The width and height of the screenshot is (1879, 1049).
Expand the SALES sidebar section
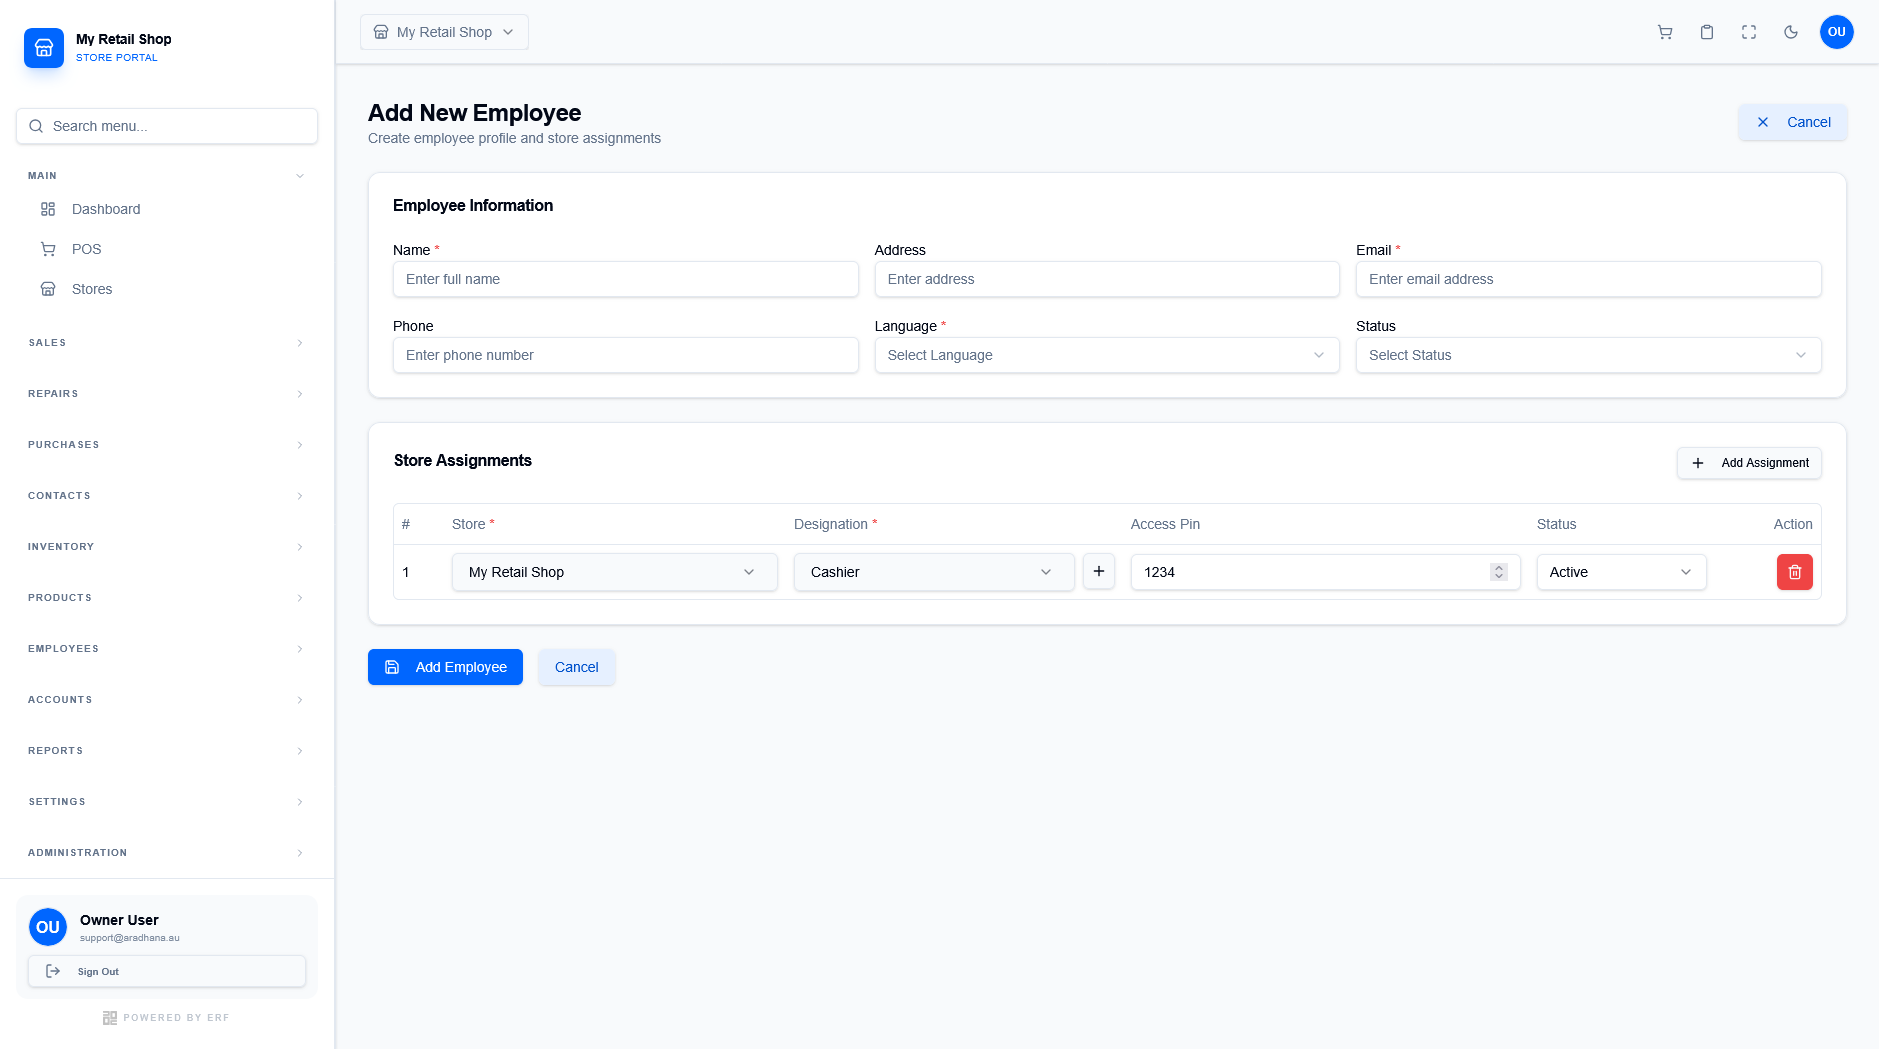point(167,343)
